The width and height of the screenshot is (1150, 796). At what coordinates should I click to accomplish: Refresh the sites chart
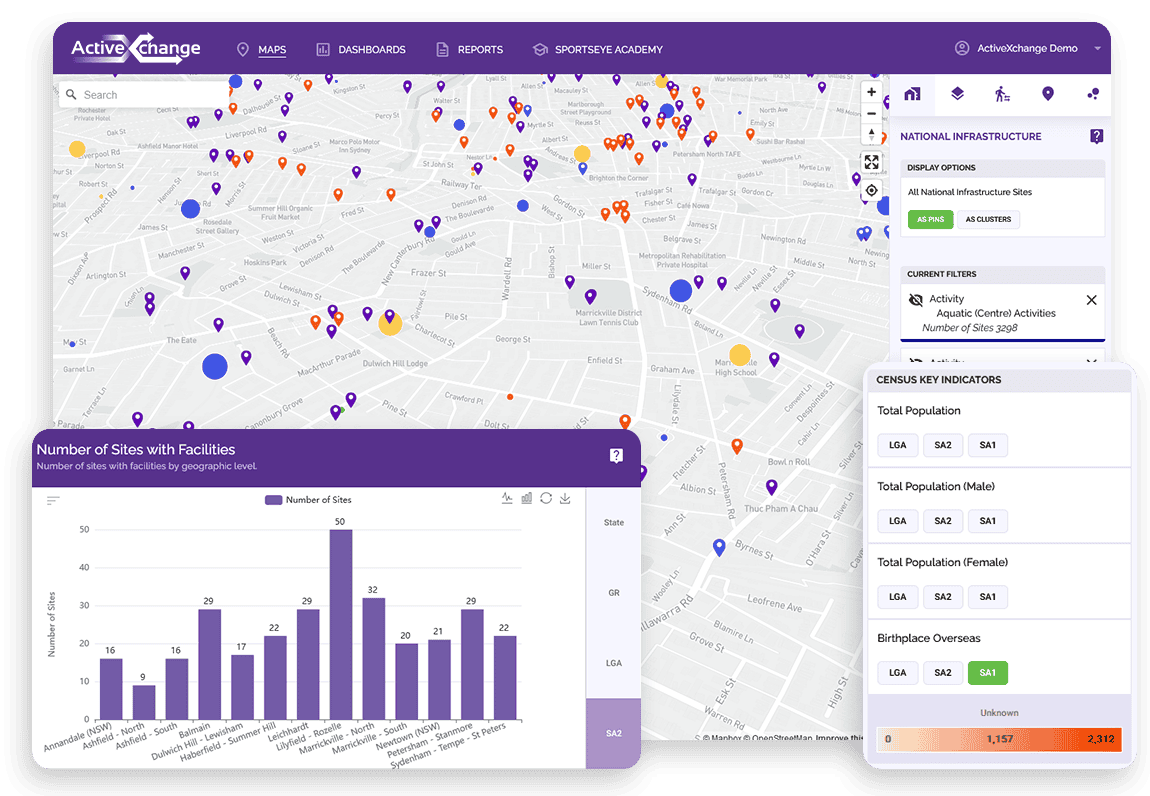[546, 498]
